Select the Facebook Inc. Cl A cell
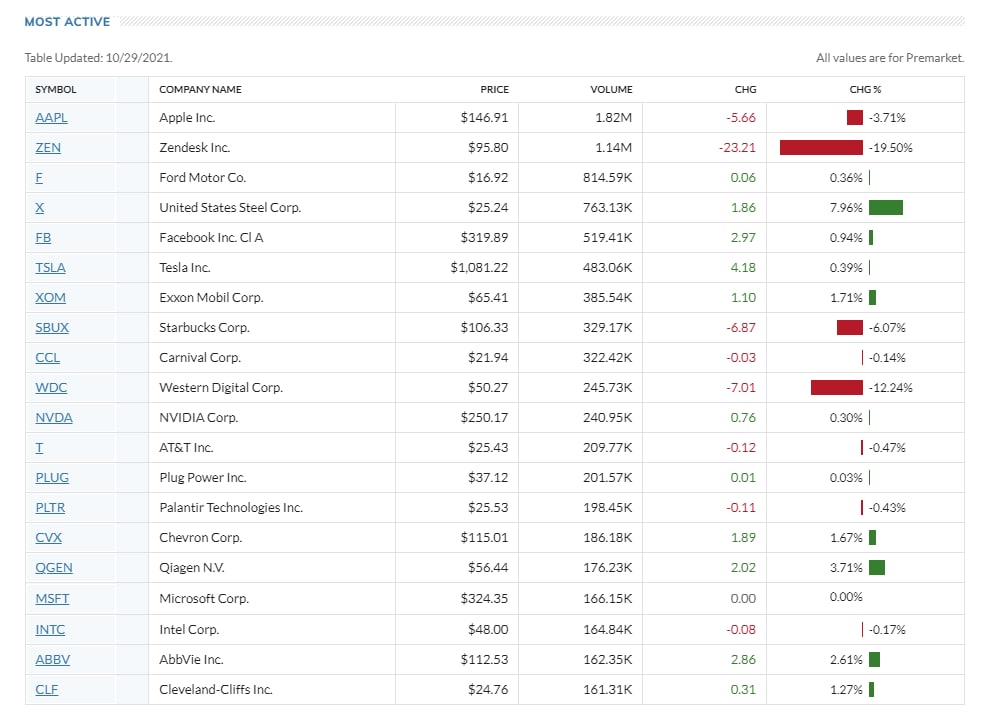This screenshot has height=718, width=982. (272, 238)
